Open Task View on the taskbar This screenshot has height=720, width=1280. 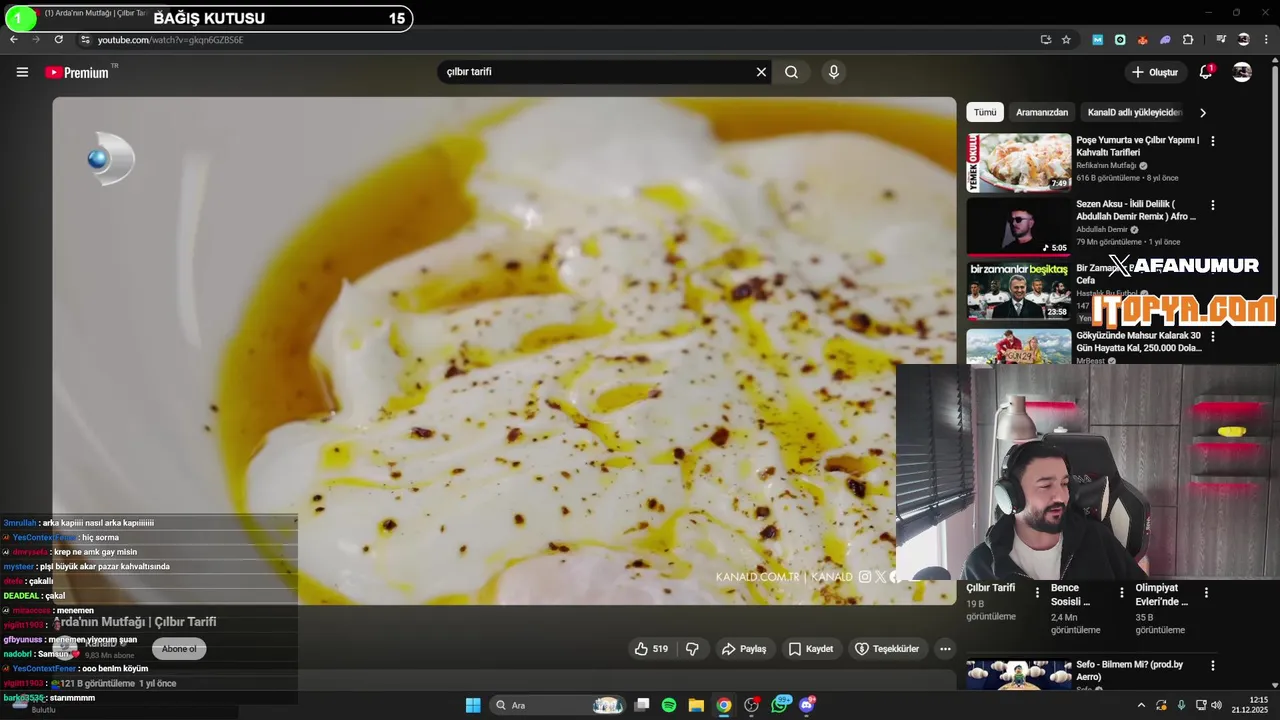642,705
